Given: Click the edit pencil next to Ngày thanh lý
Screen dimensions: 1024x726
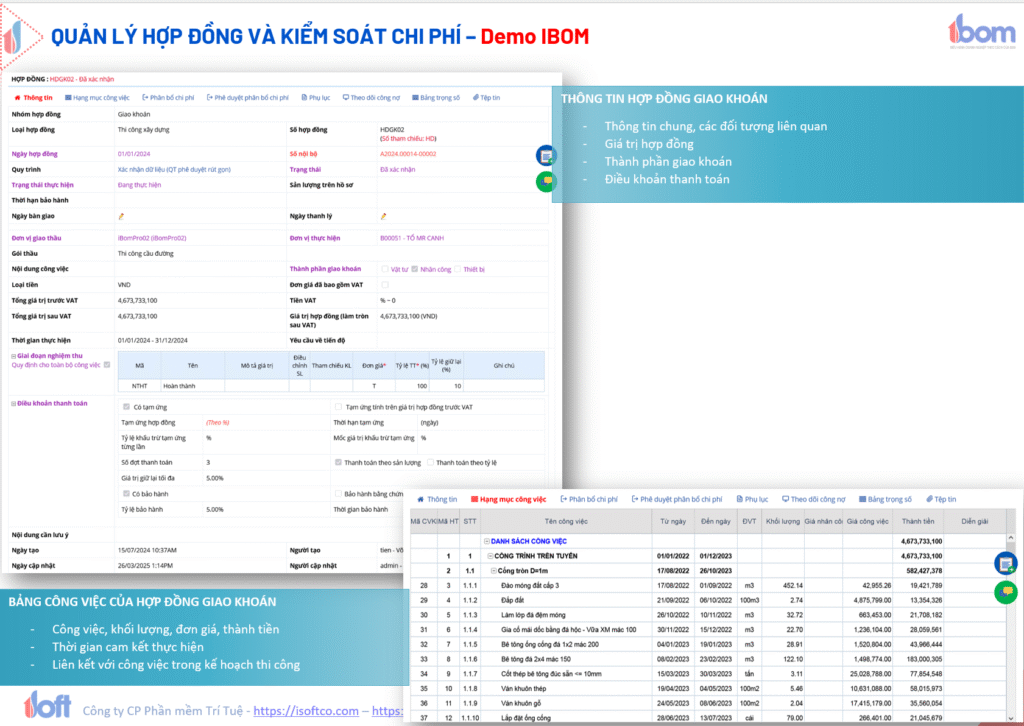Looking at the screenshot, I should [383, 216].
